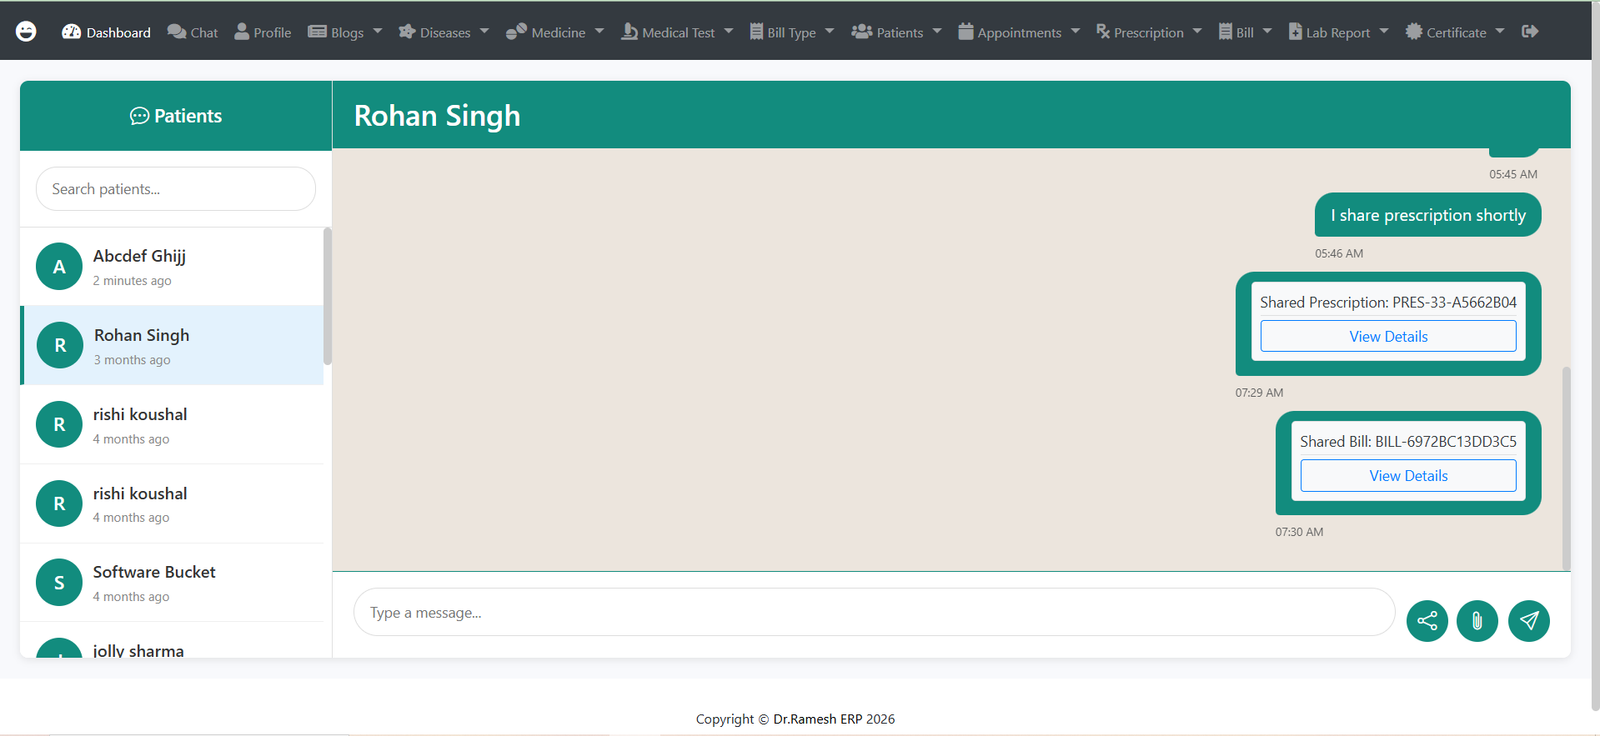1600x736 pixels.
Task: Click the Diseases icon in navbar
Action: 407,32
